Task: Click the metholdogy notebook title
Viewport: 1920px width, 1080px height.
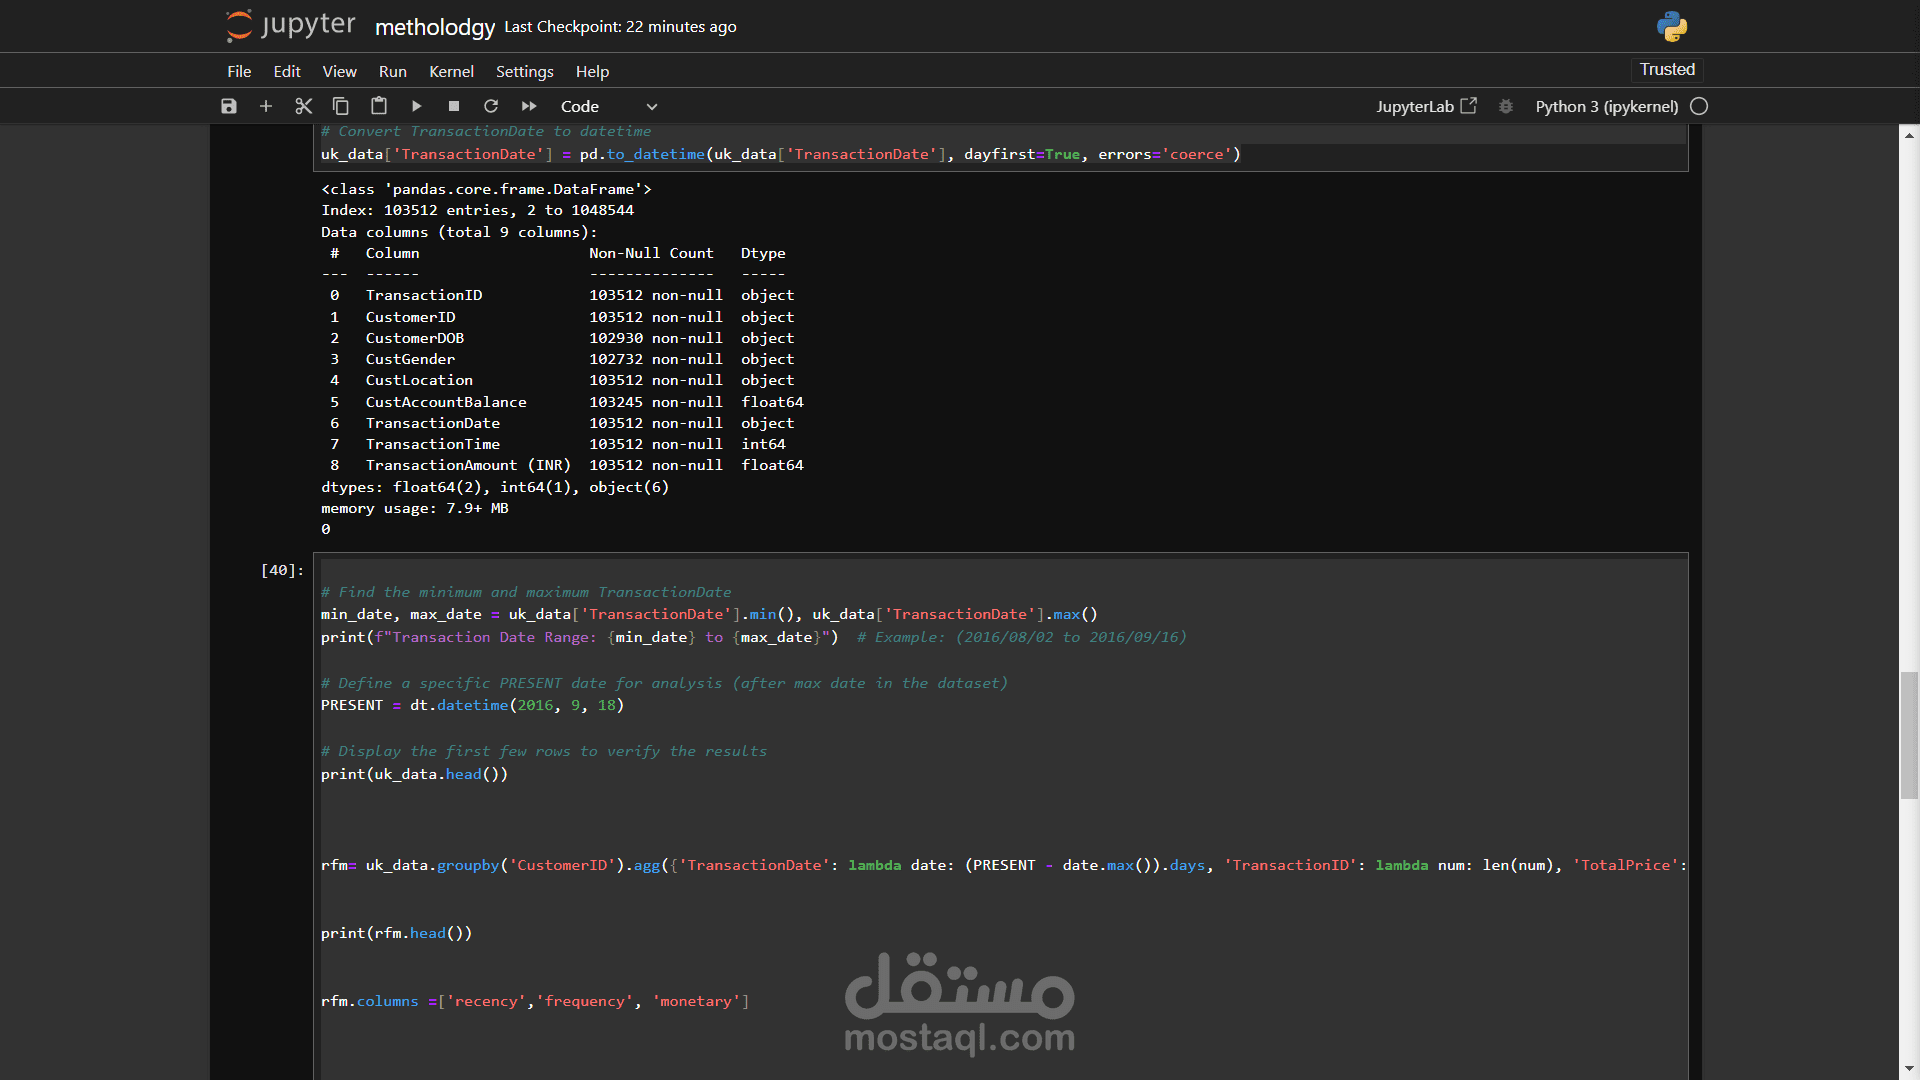Action: [434, 27]
